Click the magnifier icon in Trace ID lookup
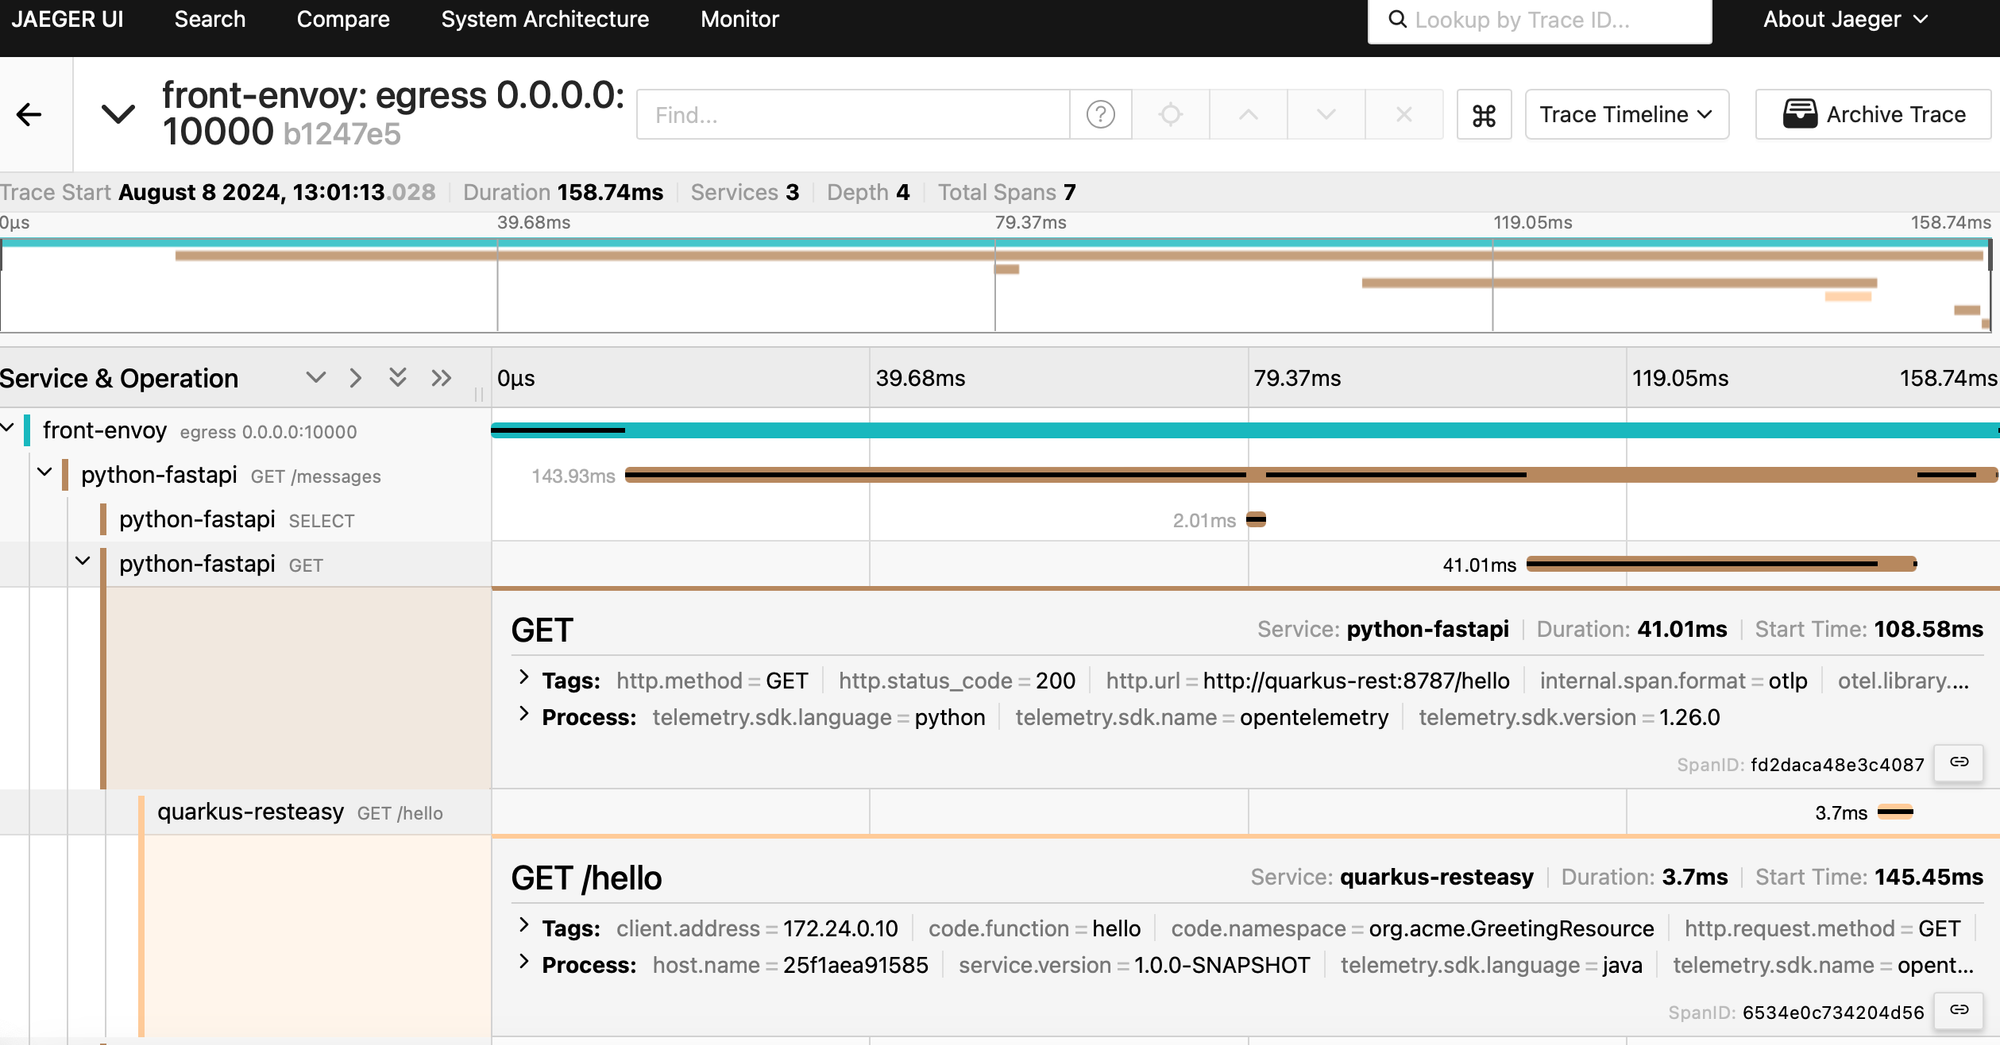 (1397, 20)
